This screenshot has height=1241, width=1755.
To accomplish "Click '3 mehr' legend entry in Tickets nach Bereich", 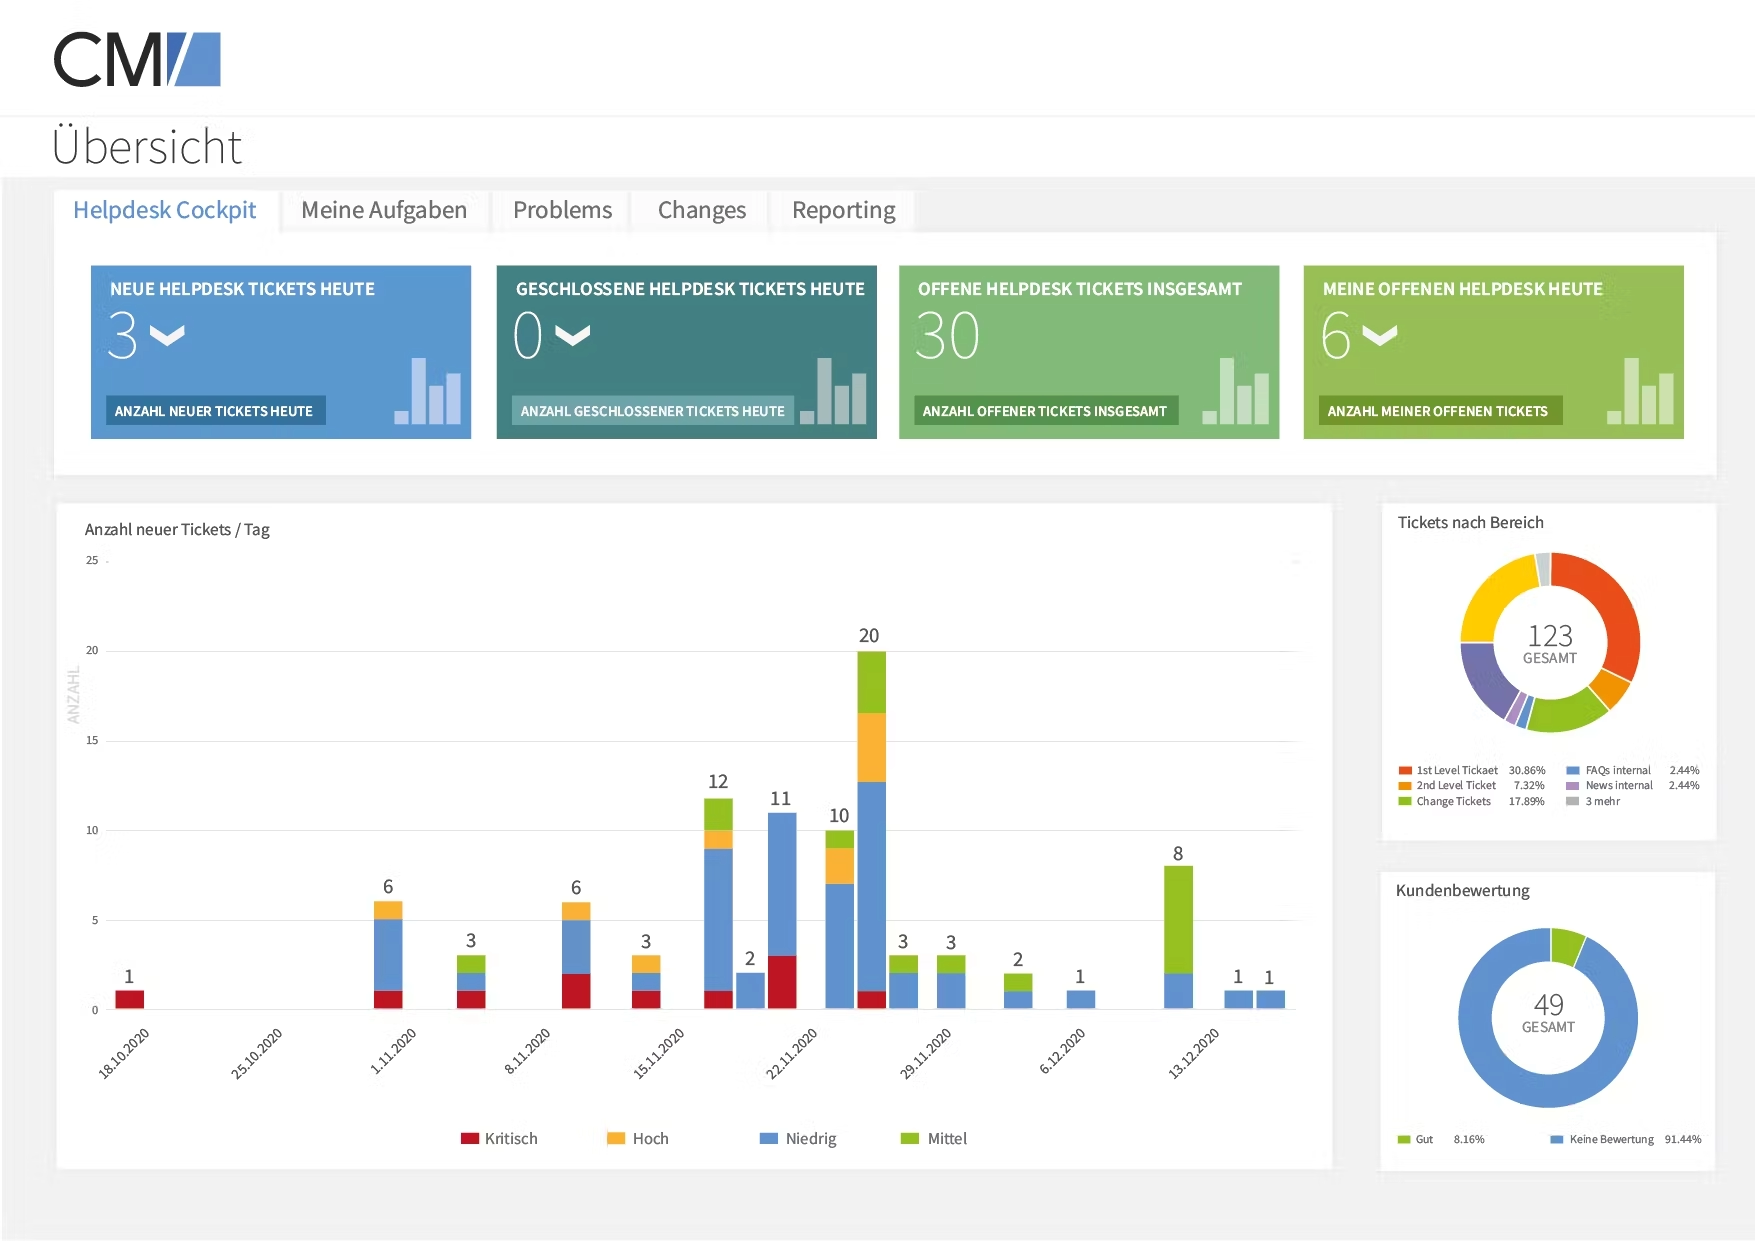I will point(1593,801).
